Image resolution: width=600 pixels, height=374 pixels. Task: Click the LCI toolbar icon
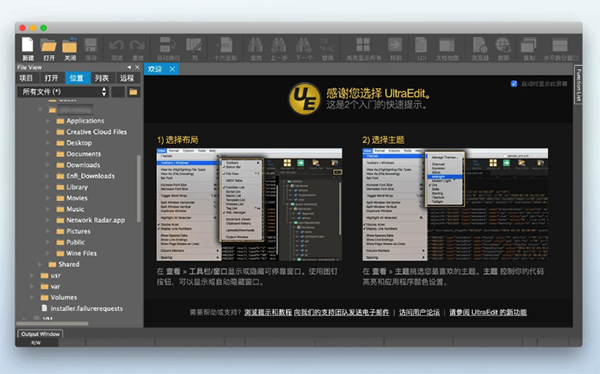(421, 49)
